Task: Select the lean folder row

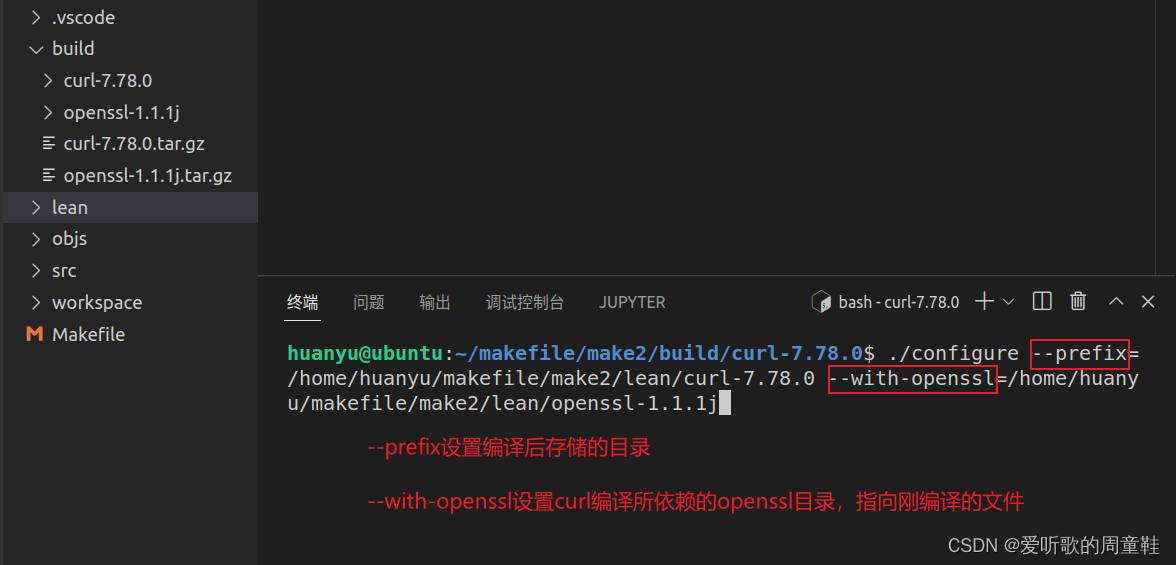Action: point(130,207)
